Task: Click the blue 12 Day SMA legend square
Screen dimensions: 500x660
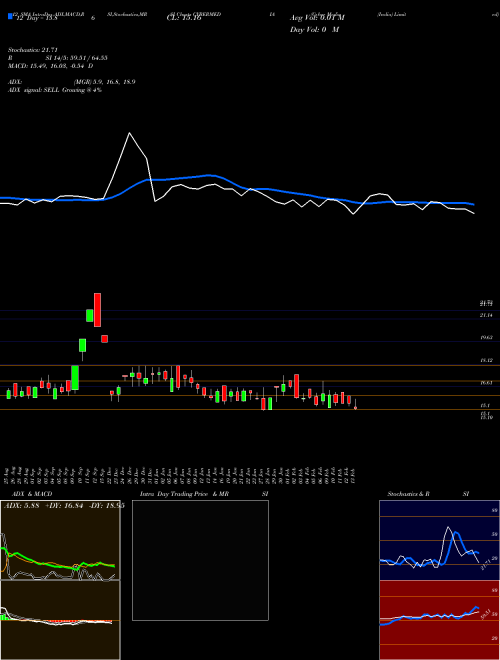Action: [x=10, y=16]
